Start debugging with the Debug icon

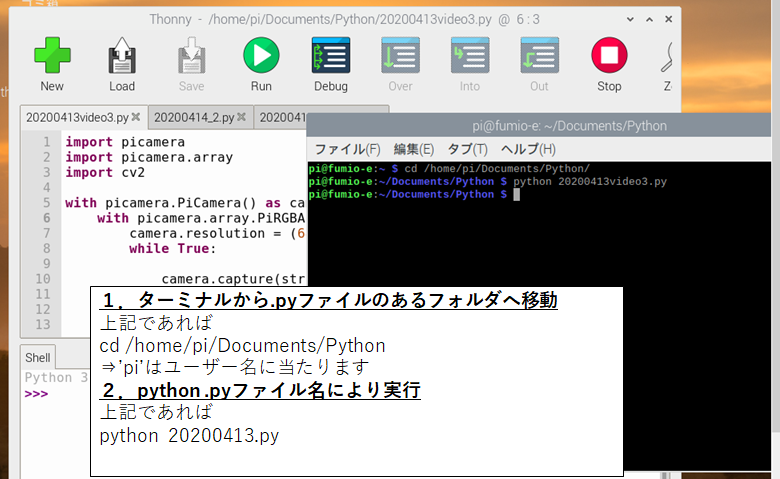click(x=331, y=55)
